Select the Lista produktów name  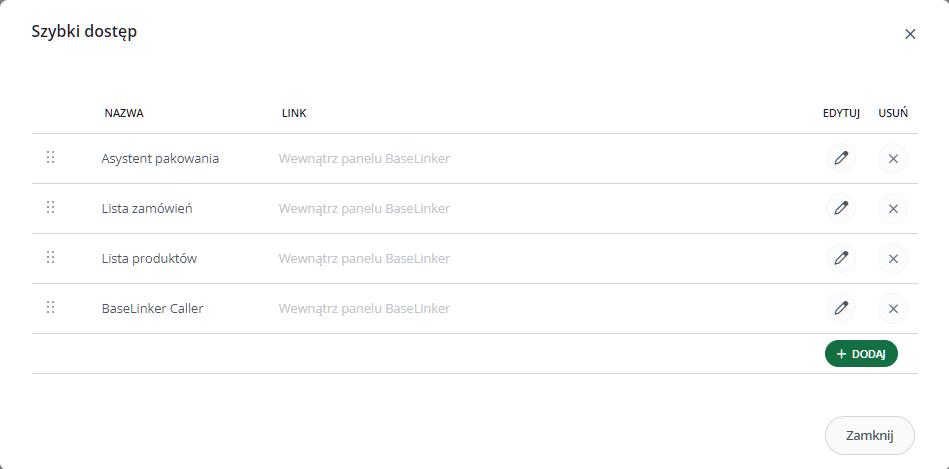[149, 258]
